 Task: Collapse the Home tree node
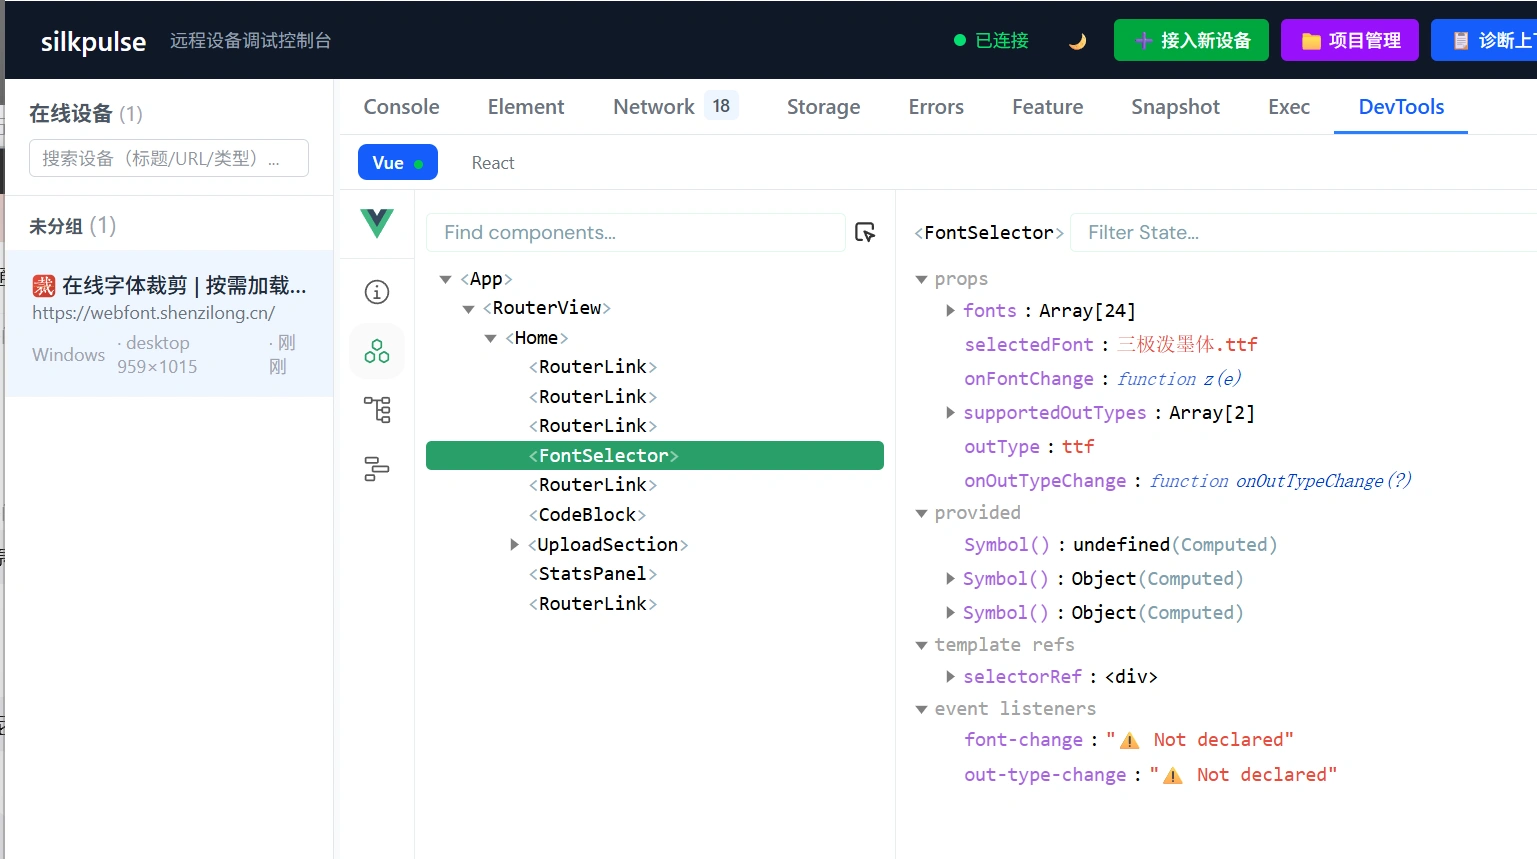491,338
